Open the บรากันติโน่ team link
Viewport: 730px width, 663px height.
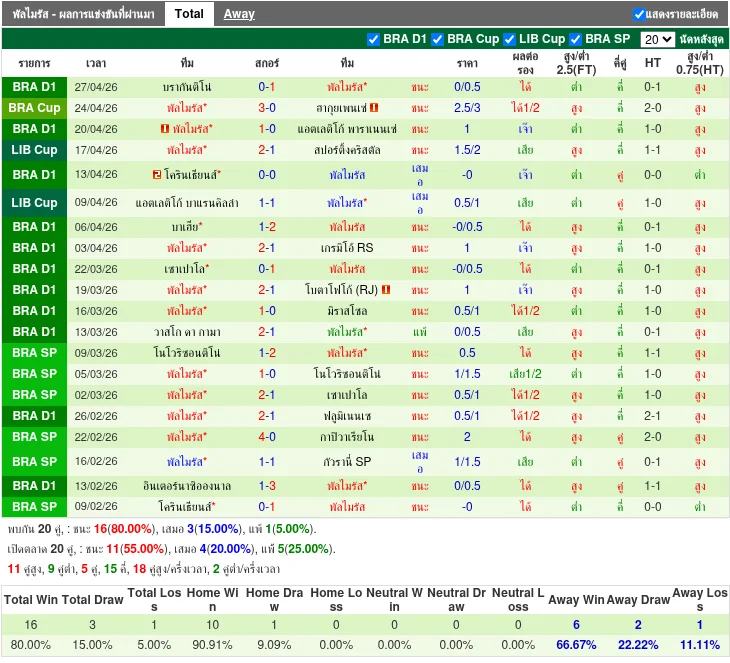click(187, 87)
